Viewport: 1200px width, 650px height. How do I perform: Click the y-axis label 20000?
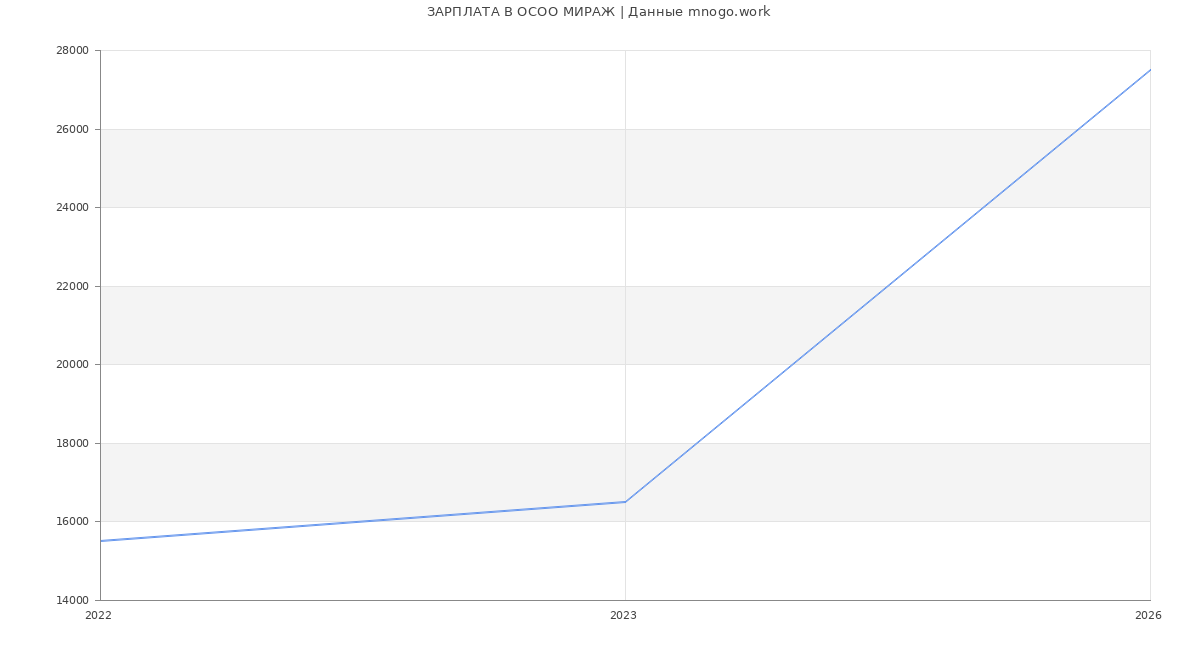pyautogui.click(x=74, y=365)
